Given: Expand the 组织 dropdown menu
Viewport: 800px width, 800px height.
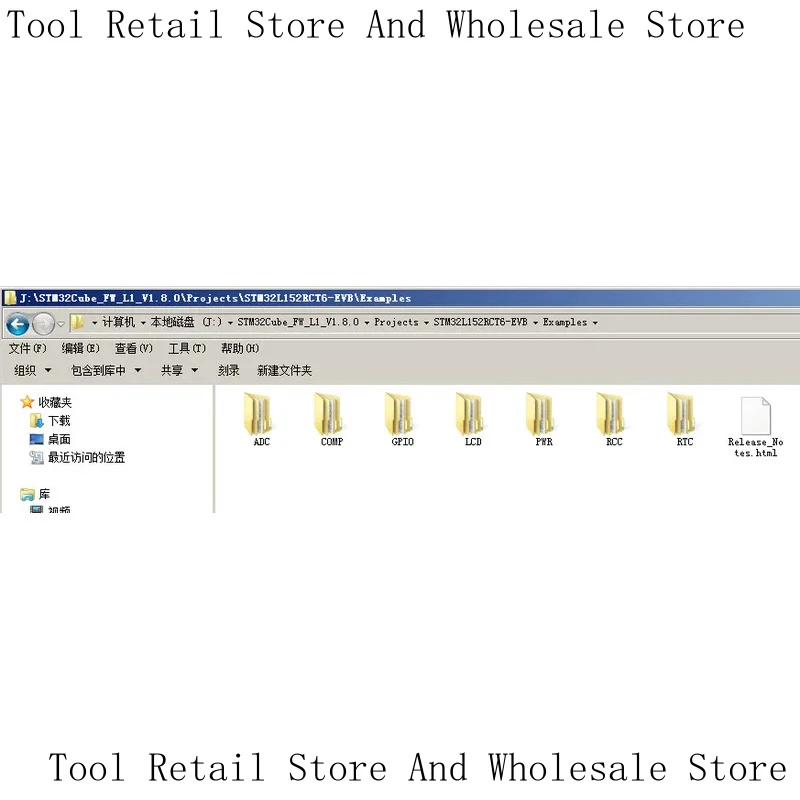Looking at the screenshot, I should click(x=33, y=370).
